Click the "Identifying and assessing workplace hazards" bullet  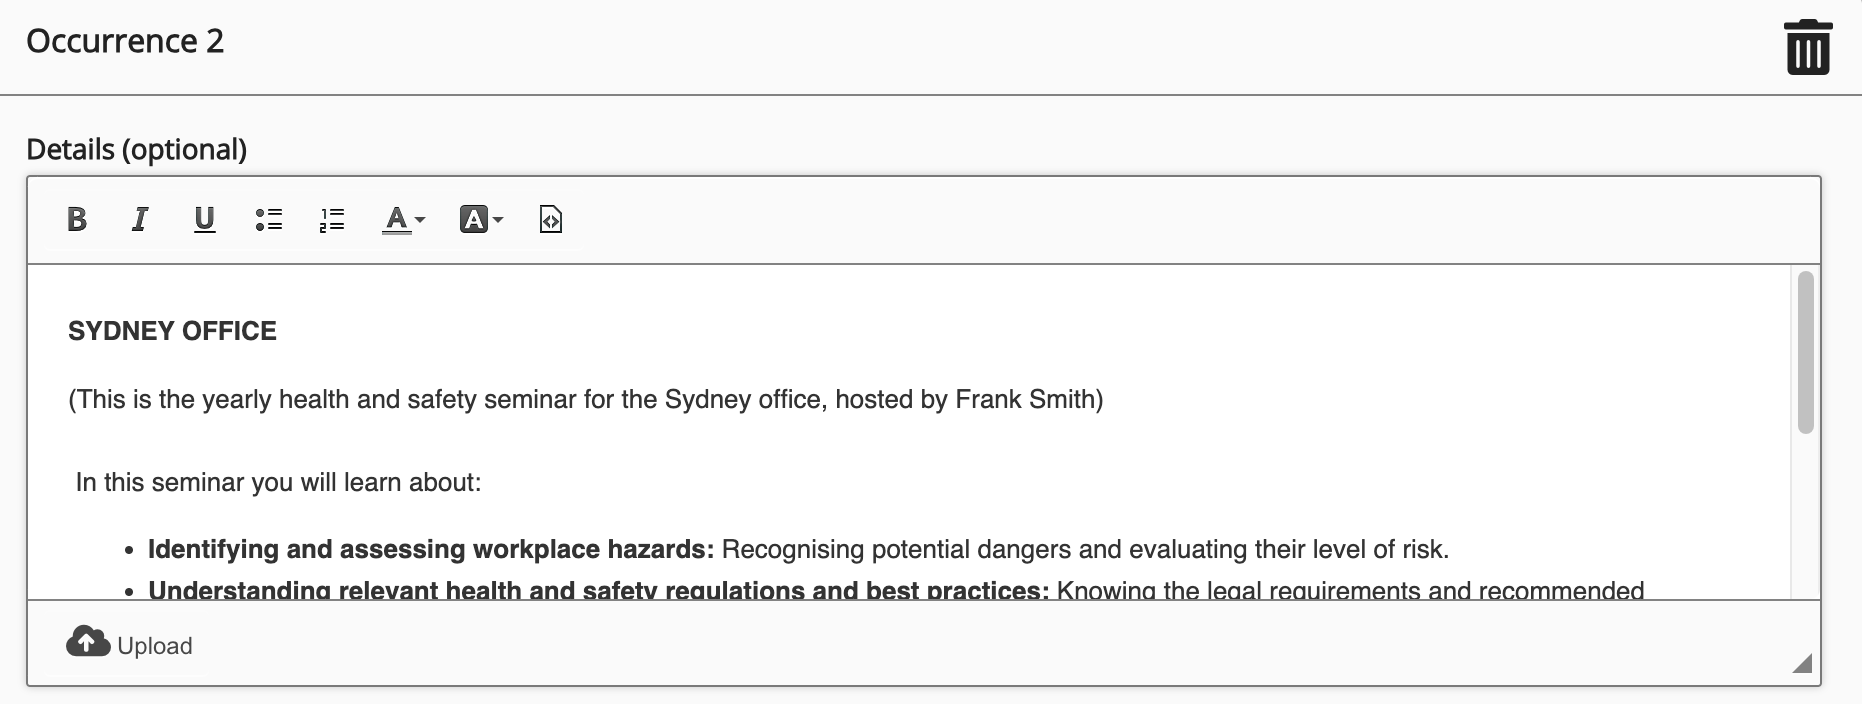tap(430, 549)
